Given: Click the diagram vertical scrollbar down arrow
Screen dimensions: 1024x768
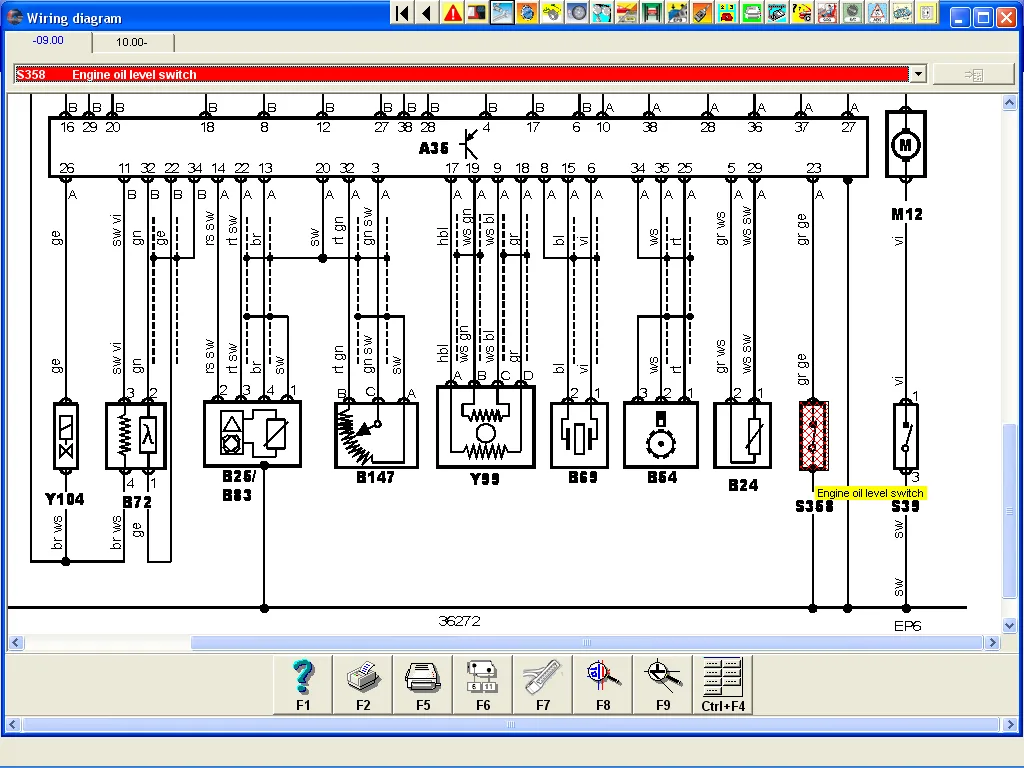Looking at the screenshot, I should (1009, 626).
